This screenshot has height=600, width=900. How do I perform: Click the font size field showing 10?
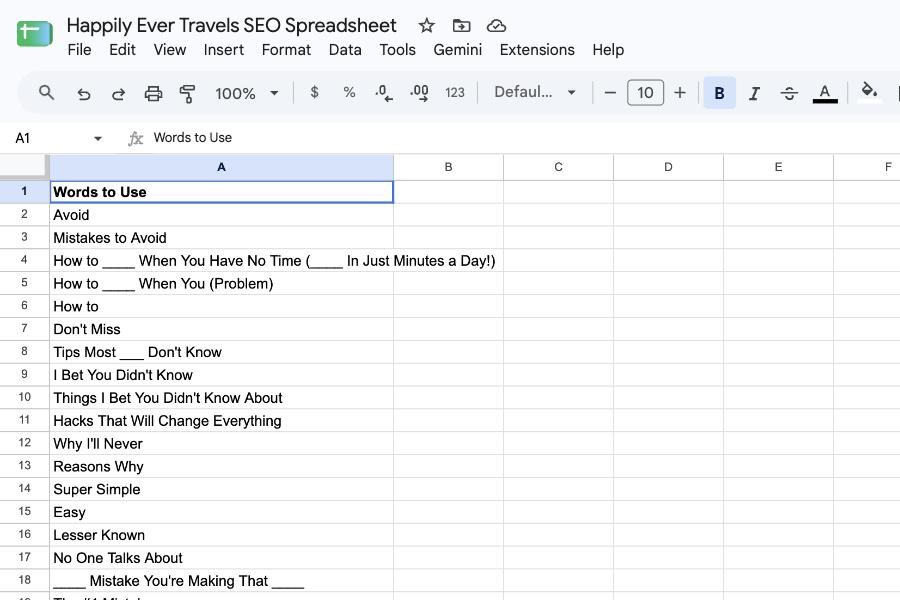645,92
